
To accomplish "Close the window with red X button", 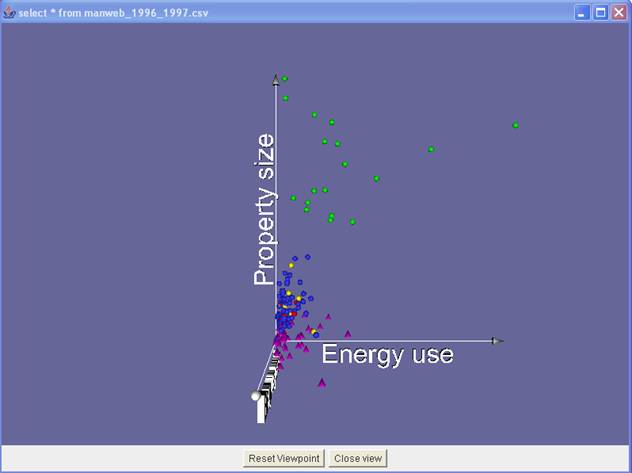I will [x=619, y=12].
